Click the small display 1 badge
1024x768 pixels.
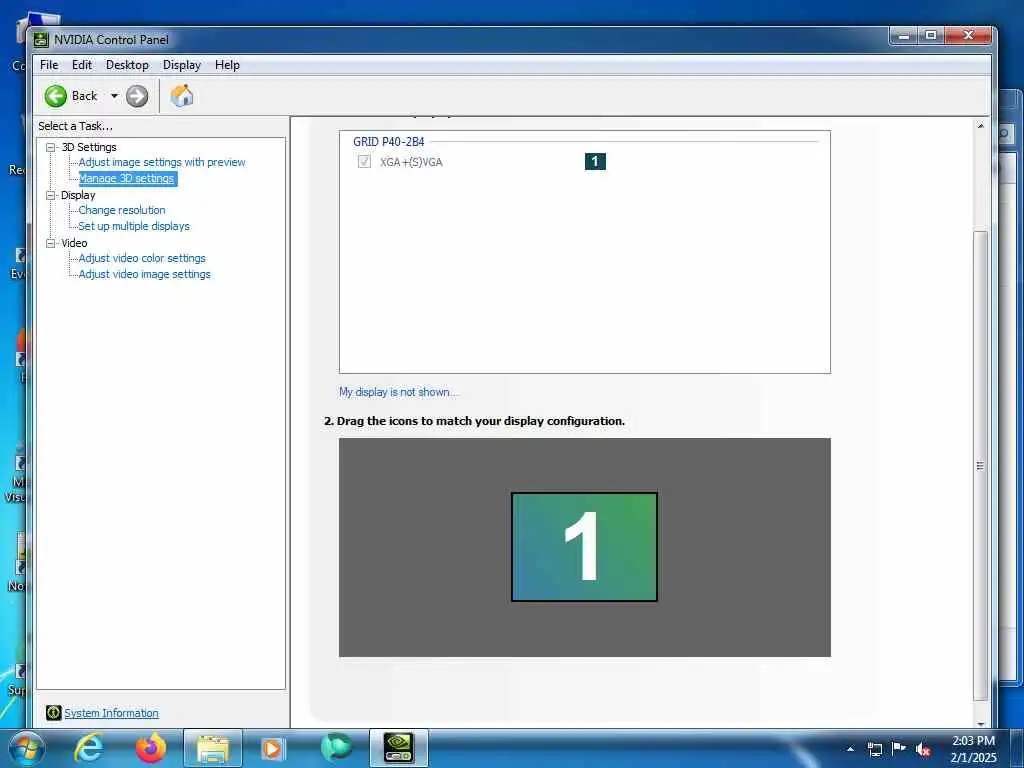point(595,161)
